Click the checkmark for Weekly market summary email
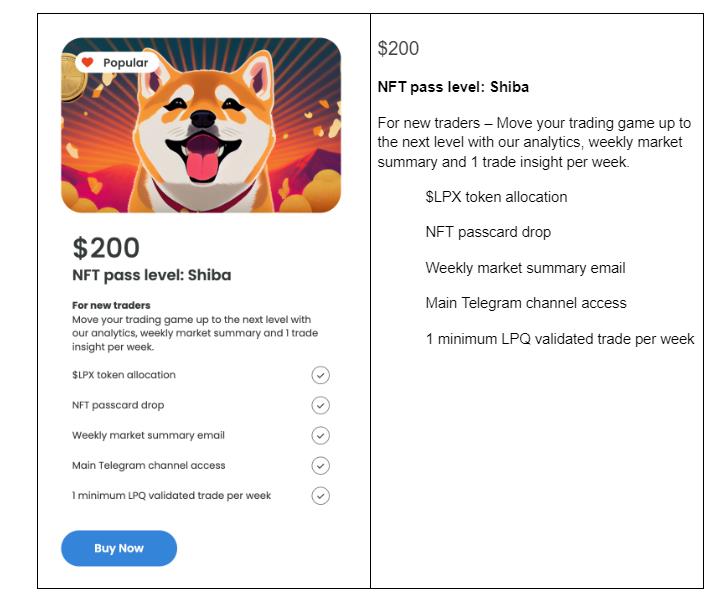 click(320, 435)
